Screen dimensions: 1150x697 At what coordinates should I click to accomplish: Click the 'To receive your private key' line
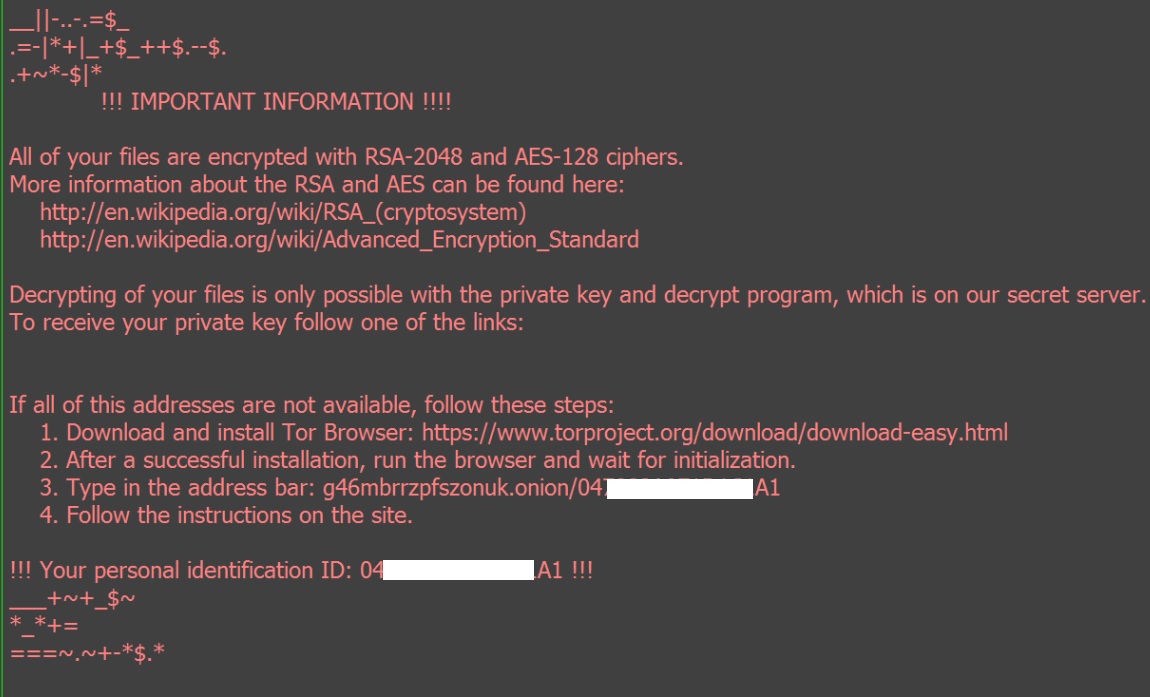coord(266,323)
